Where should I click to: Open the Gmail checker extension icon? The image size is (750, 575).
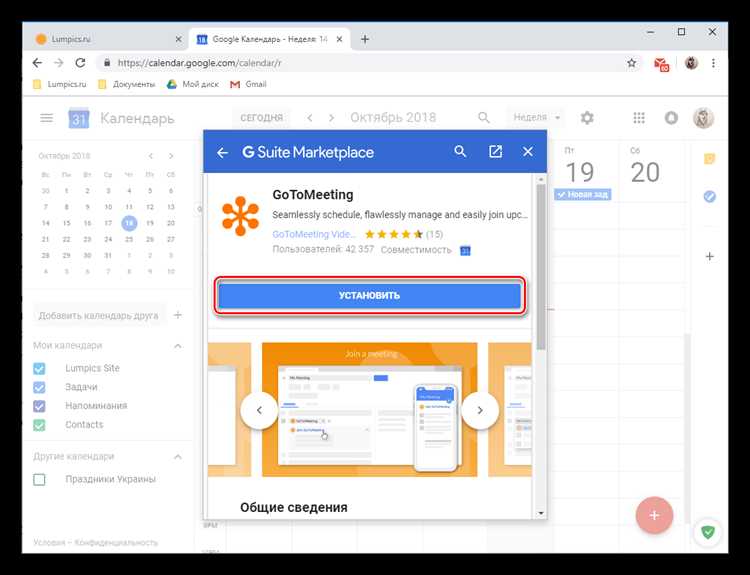point(661,64)
